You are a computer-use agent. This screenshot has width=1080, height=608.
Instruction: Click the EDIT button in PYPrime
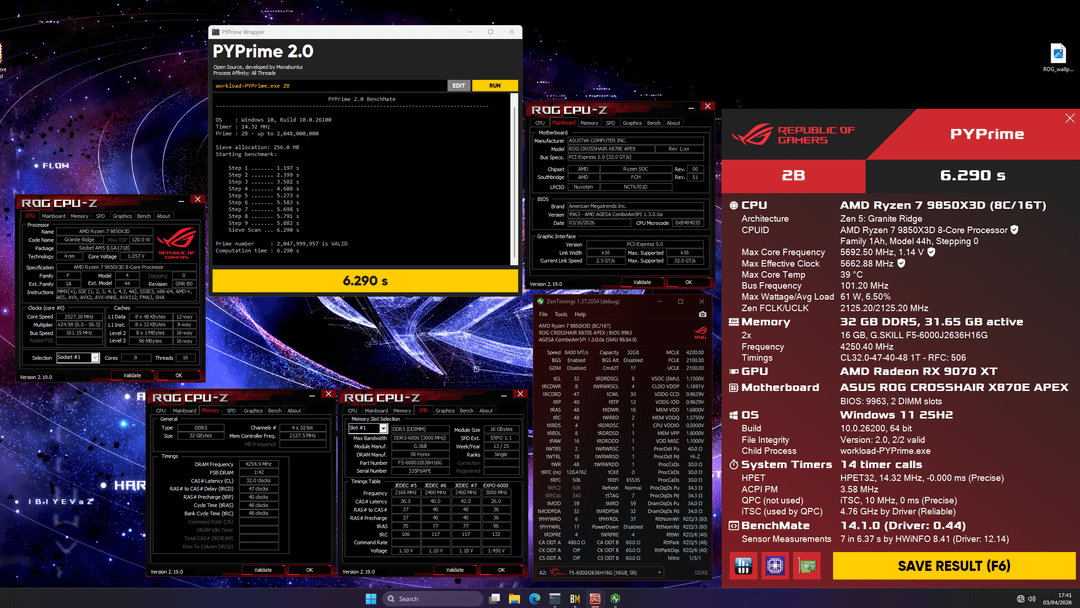[x=459, y=86]
